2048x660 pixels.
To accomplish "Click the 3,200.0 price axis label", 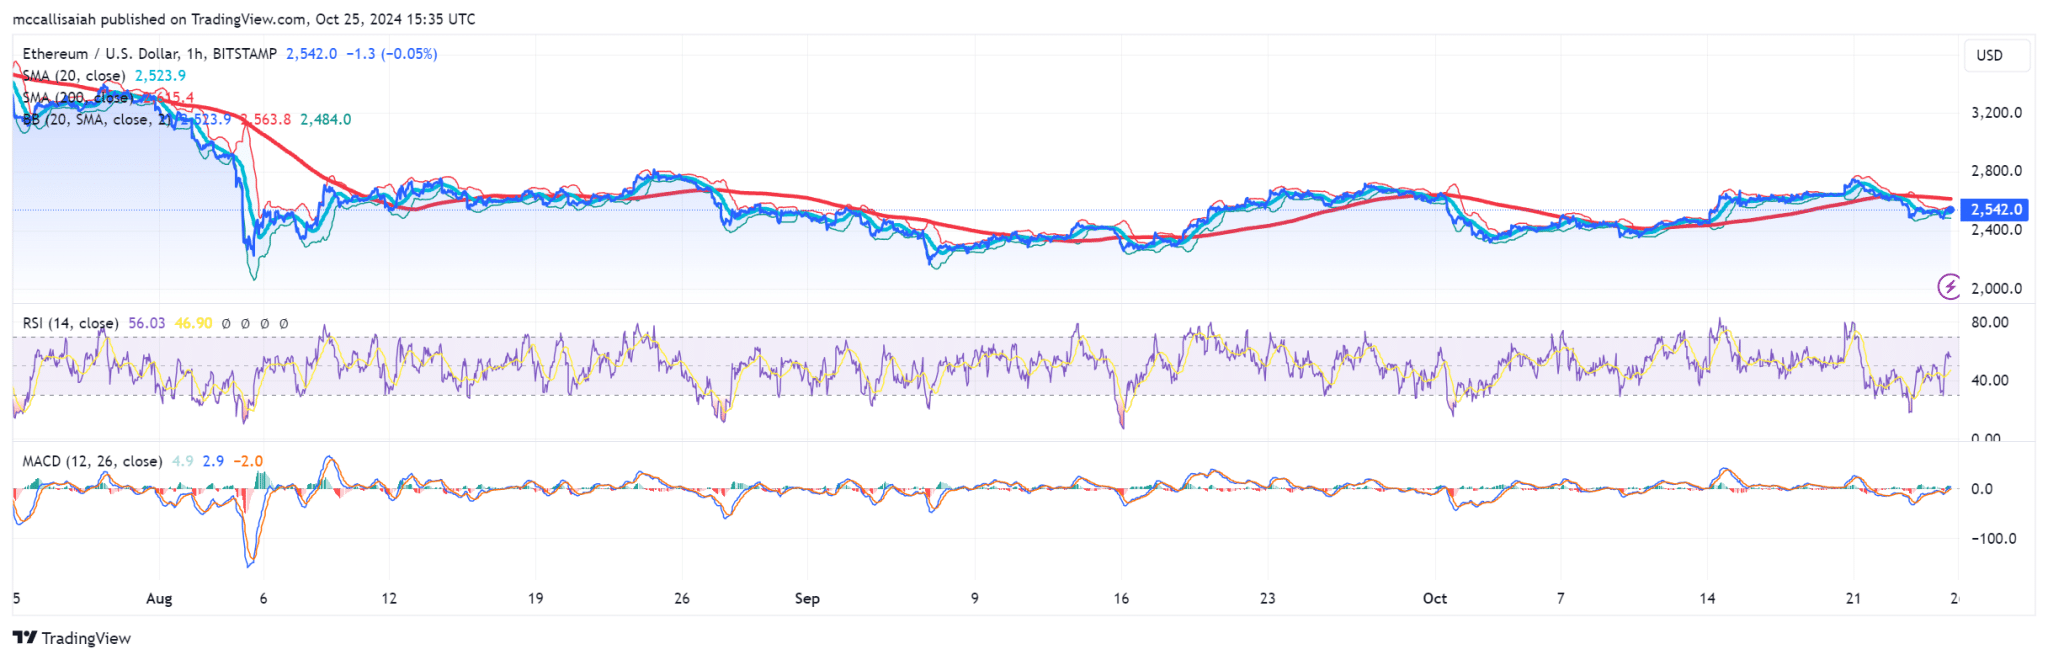I will tap(1996, 113).
